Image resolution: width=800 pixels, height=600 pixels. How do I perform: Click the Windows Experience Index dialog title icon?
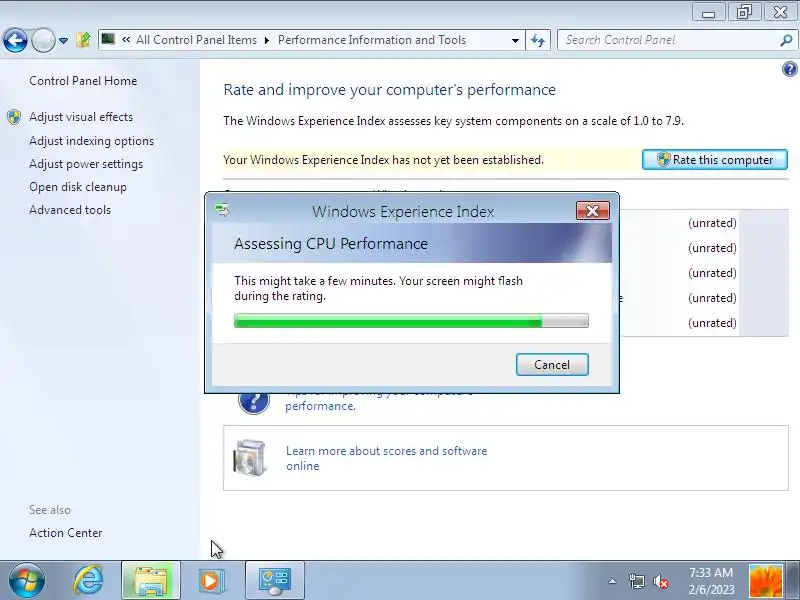(222, 210)
